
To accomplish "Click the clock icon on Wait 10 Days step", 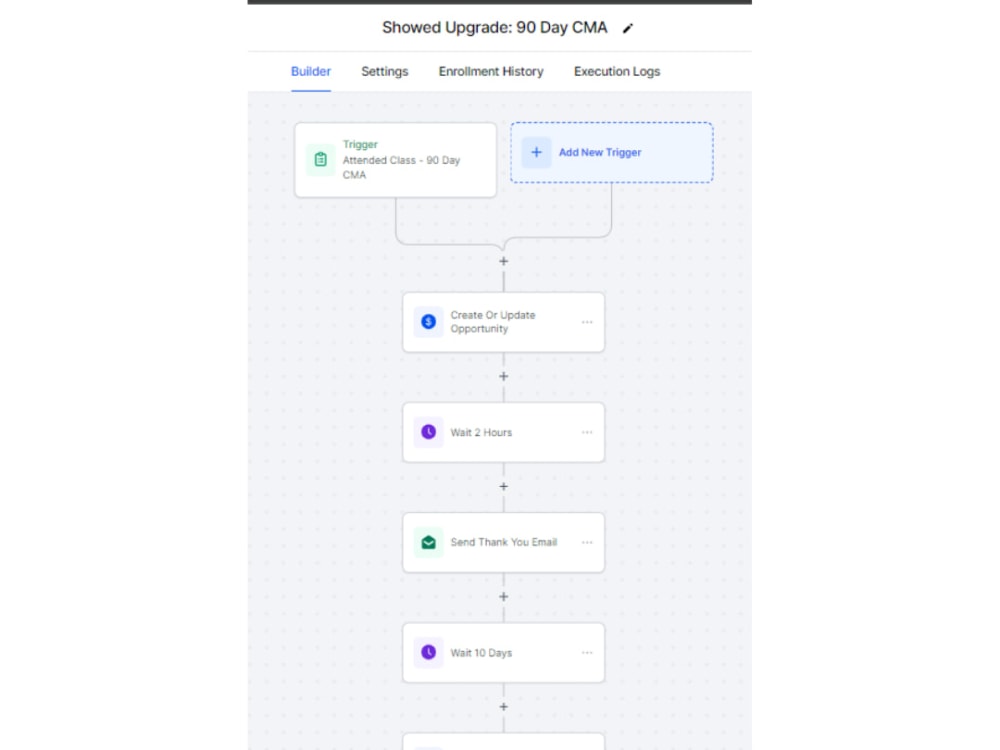I will (x=428, y=652).
